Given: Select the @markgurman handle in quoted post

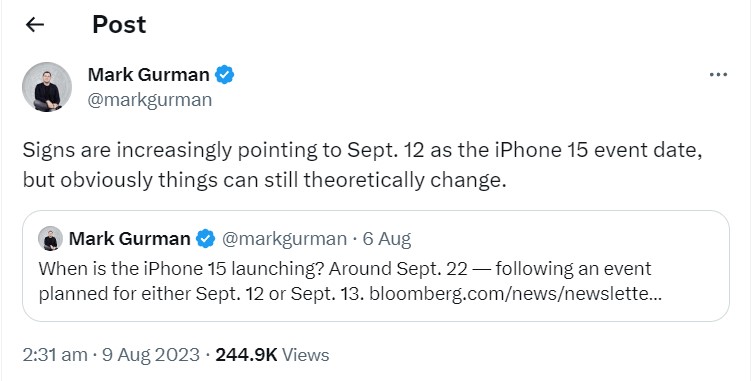Looking at the screenshot, I should 284,239.
